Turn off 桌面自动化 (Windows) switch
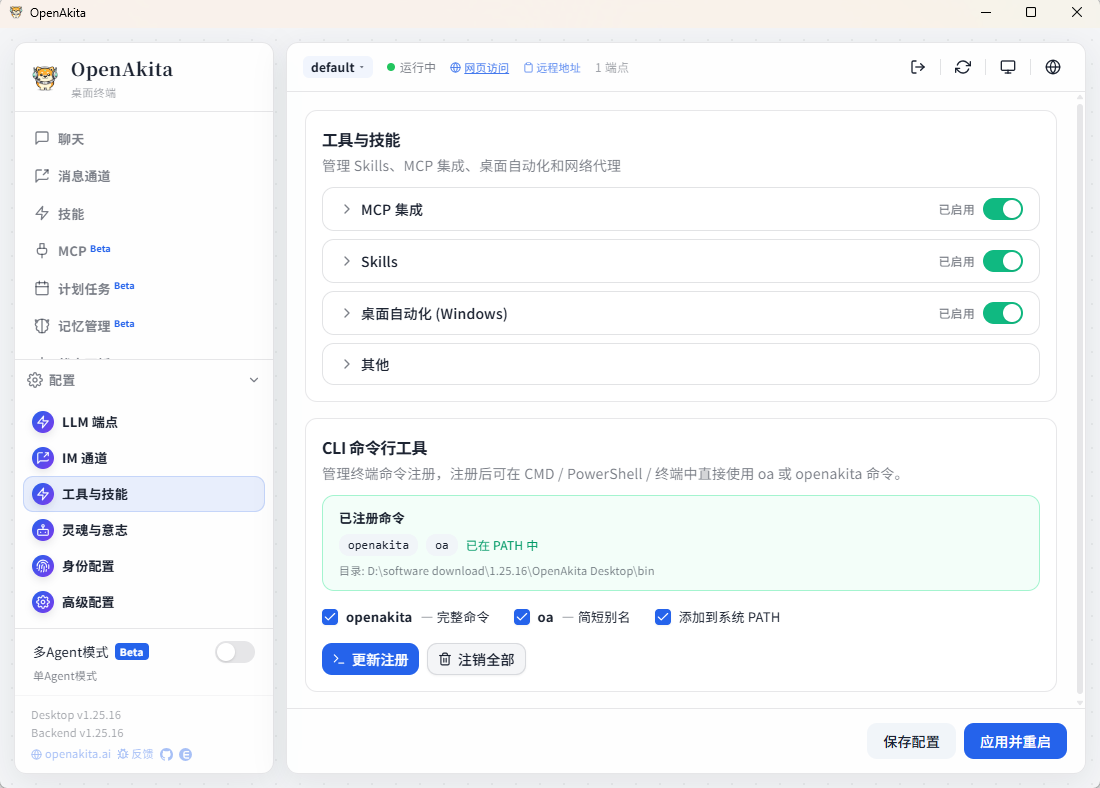The height and width of the screenshot is (788, 1100). [x=1002, y=313]
